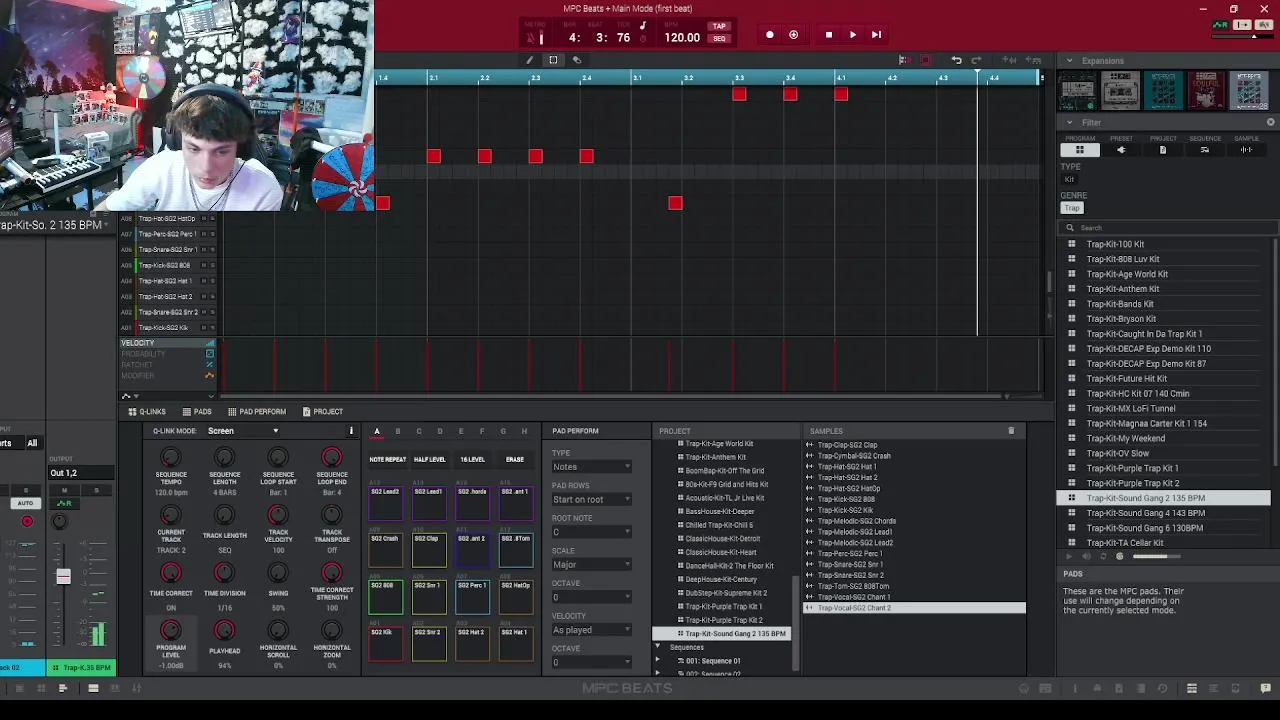Select the pencil draw tool
The width and height of the screenshot is (1280, 720).
[530, 60]
